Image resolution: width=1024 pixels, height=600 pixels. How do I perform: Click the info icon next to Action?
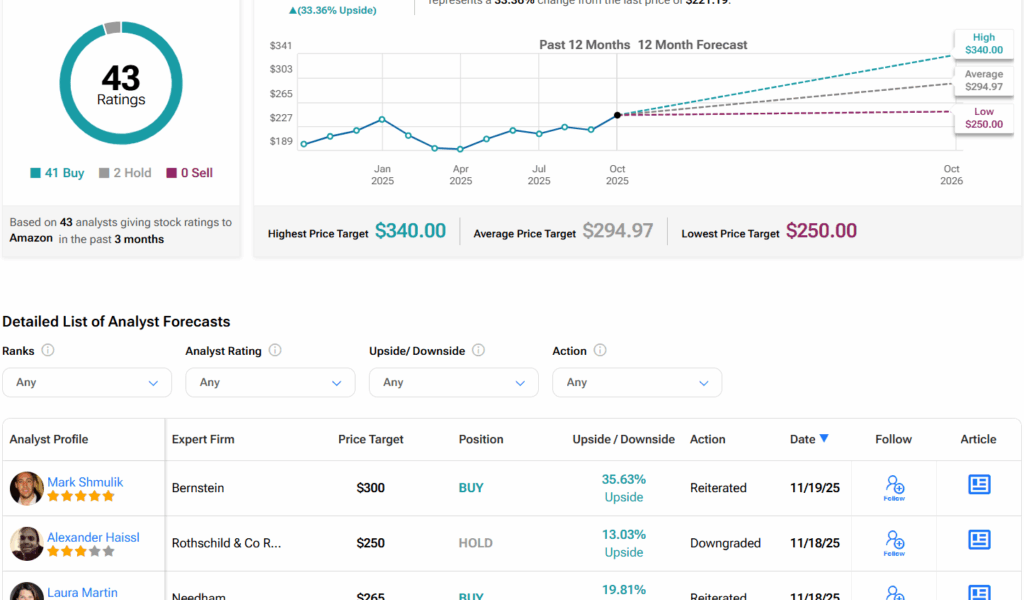point(600,351)
